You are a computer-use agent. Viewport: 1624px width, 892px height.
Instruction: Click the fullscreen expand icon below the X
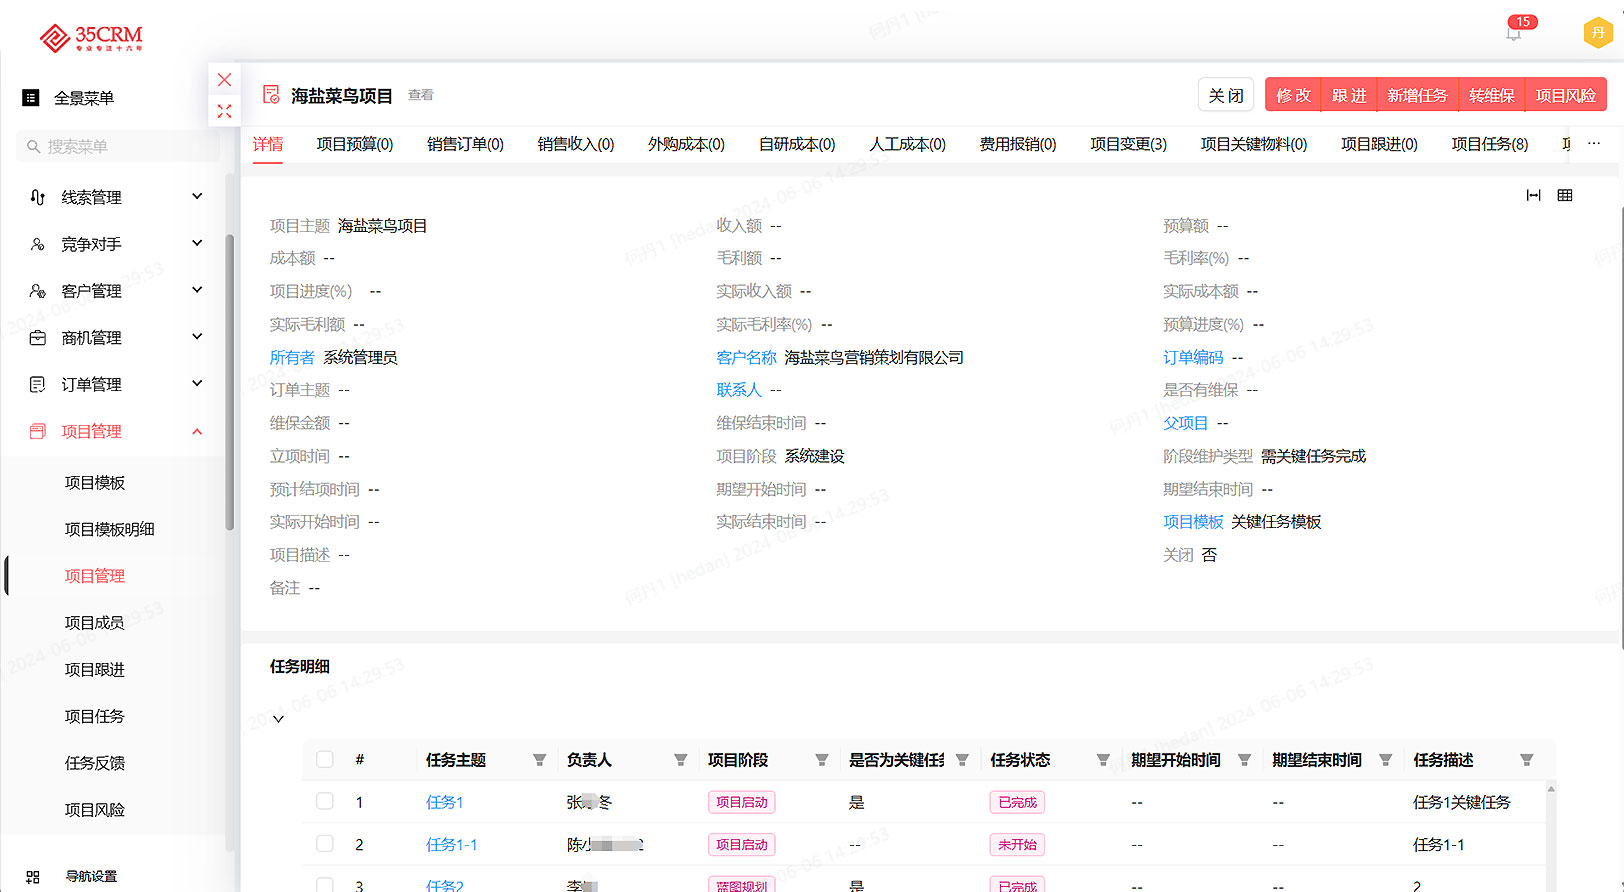(224, 111)
